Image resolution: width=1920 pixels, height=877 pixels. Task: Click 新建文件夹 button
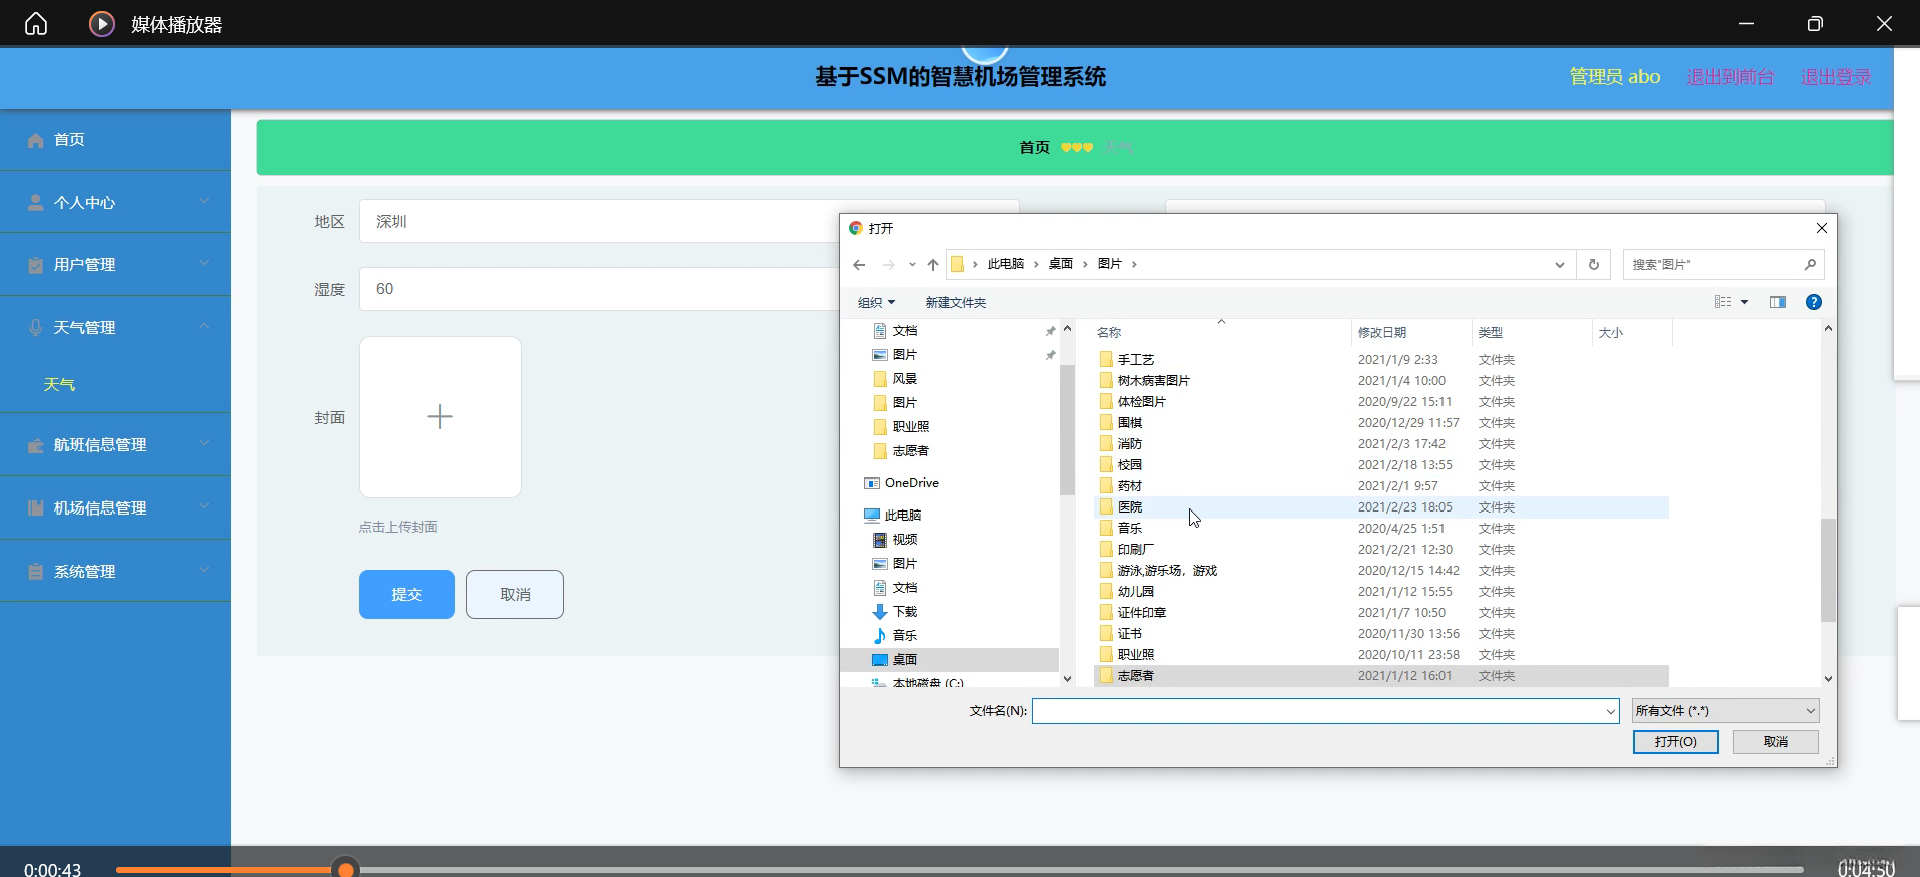955,302
